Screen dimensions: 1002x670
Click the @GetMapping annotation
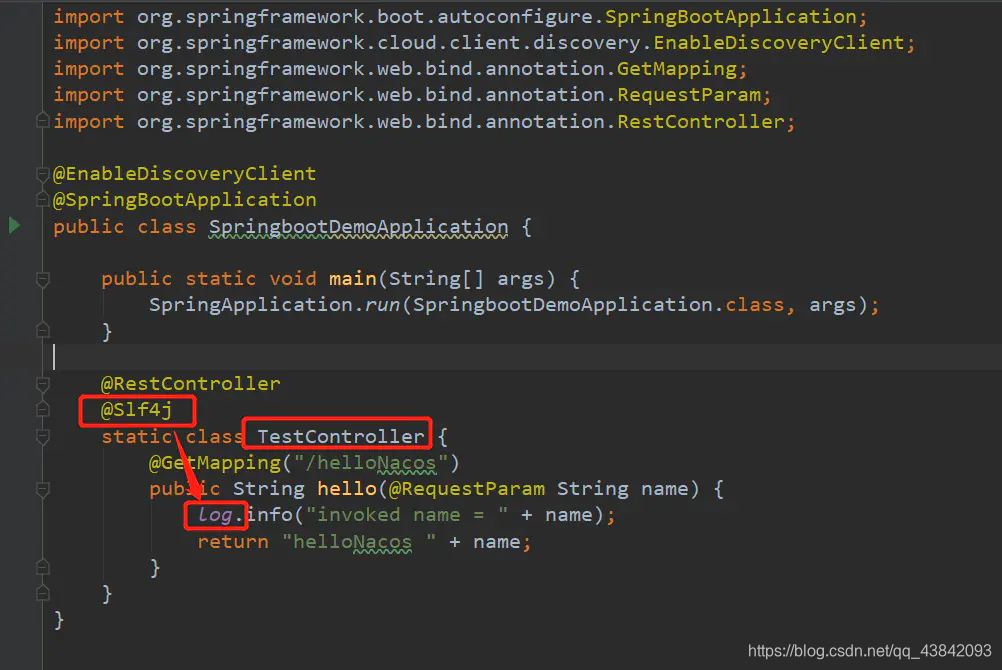215,463
